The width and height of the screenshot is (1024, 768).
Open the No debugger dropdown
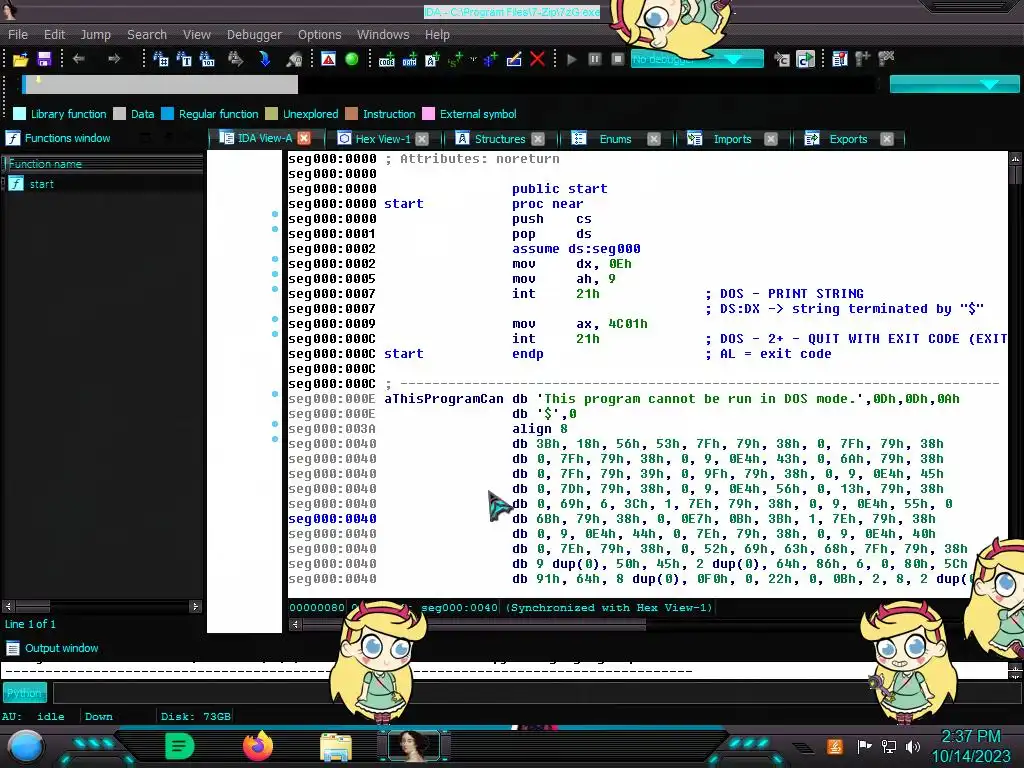(697, 59)
